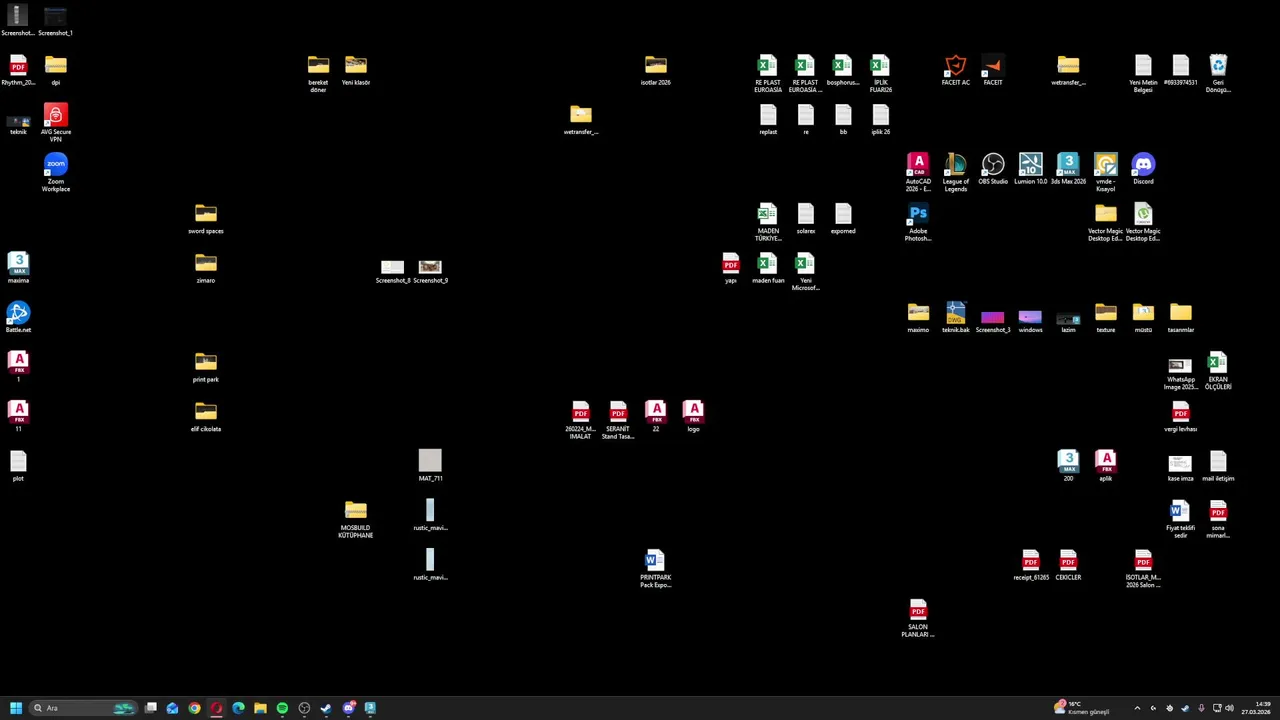Screen dimensions: 1280x720
Task: Select the CEKICLER PDF file
Action: (x=1068, y=566)
